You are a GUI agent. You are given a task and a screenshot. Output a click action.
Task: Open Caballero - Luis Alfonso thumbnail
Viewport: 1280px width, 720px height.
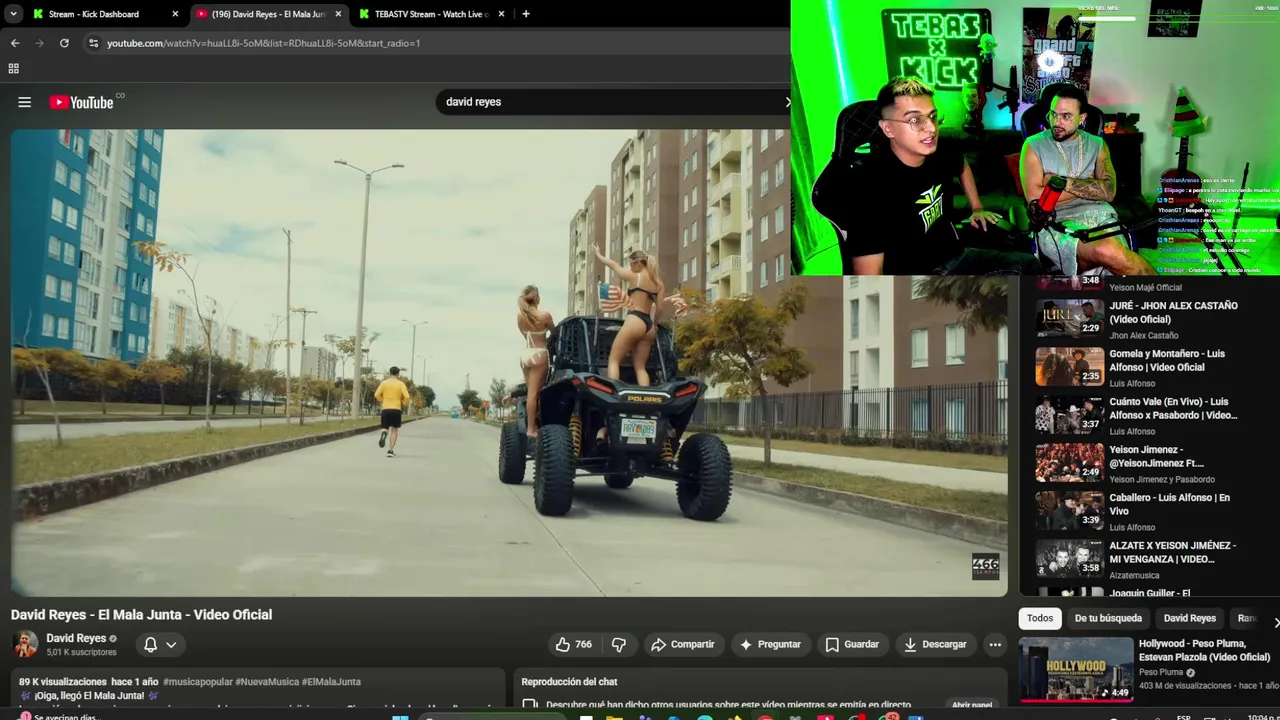point(1070,511)
